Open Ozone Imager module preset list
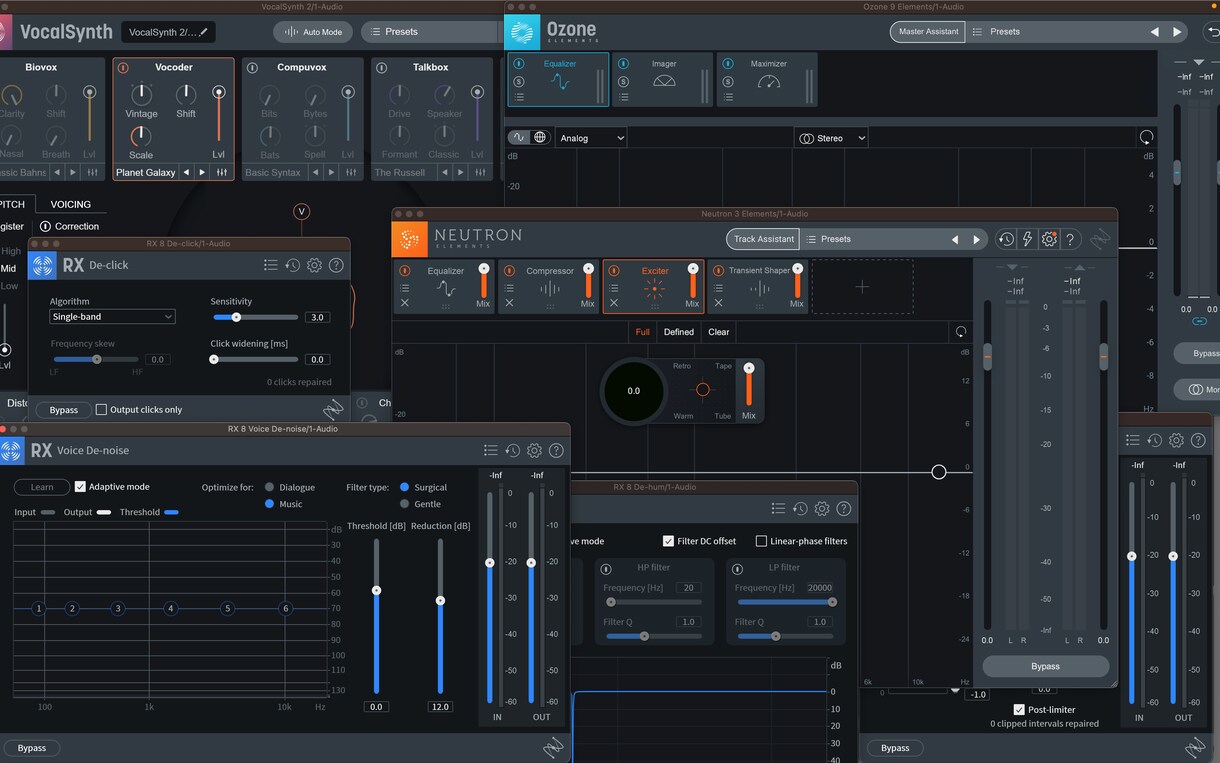Image resolution: width=1220 pixels, height=763 pixels. (x=623, y=97)
